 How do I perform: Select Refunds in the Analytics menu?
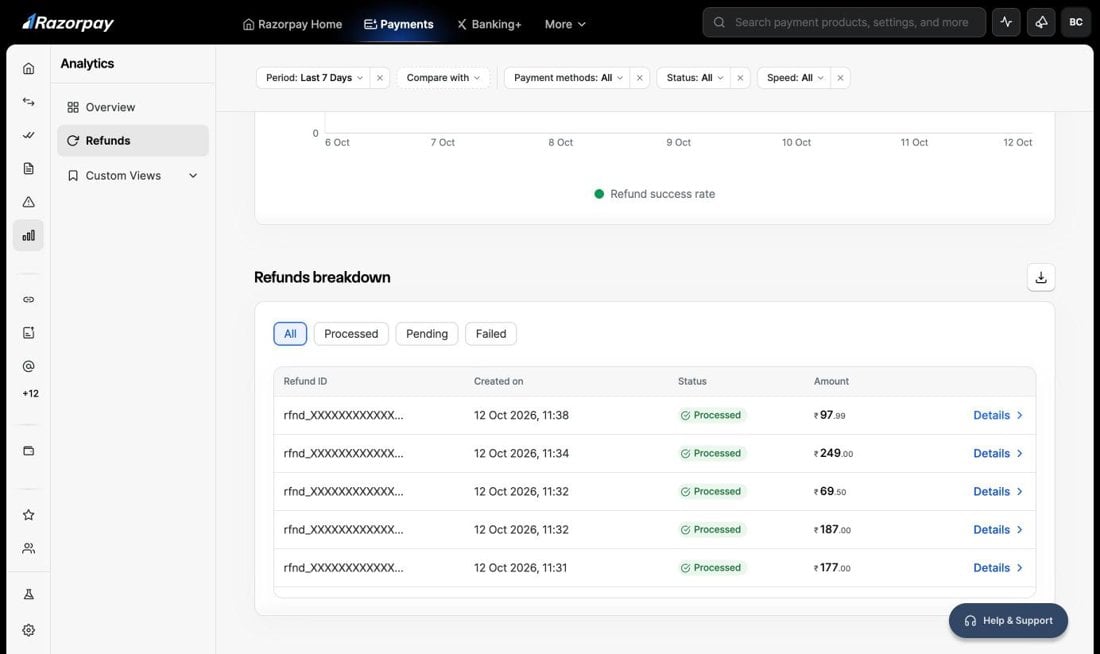tap(133, 140)
